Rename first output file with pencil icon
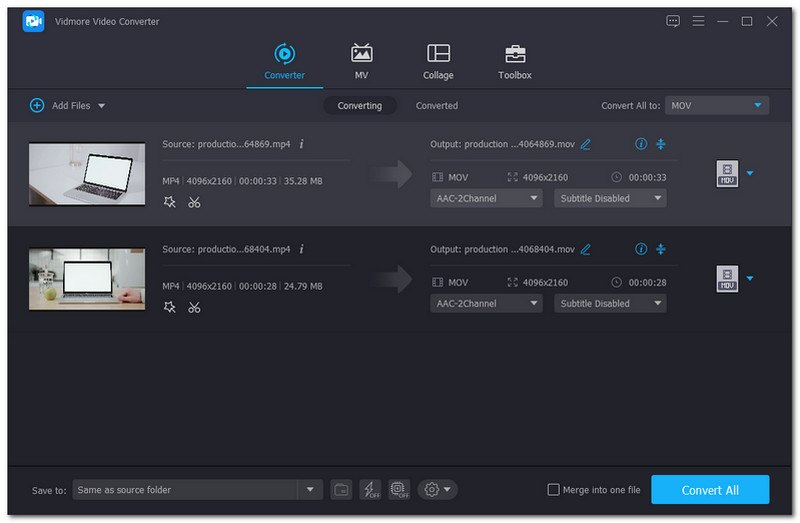The height and width of the screenshot is (523, 800). coord(586,144)
